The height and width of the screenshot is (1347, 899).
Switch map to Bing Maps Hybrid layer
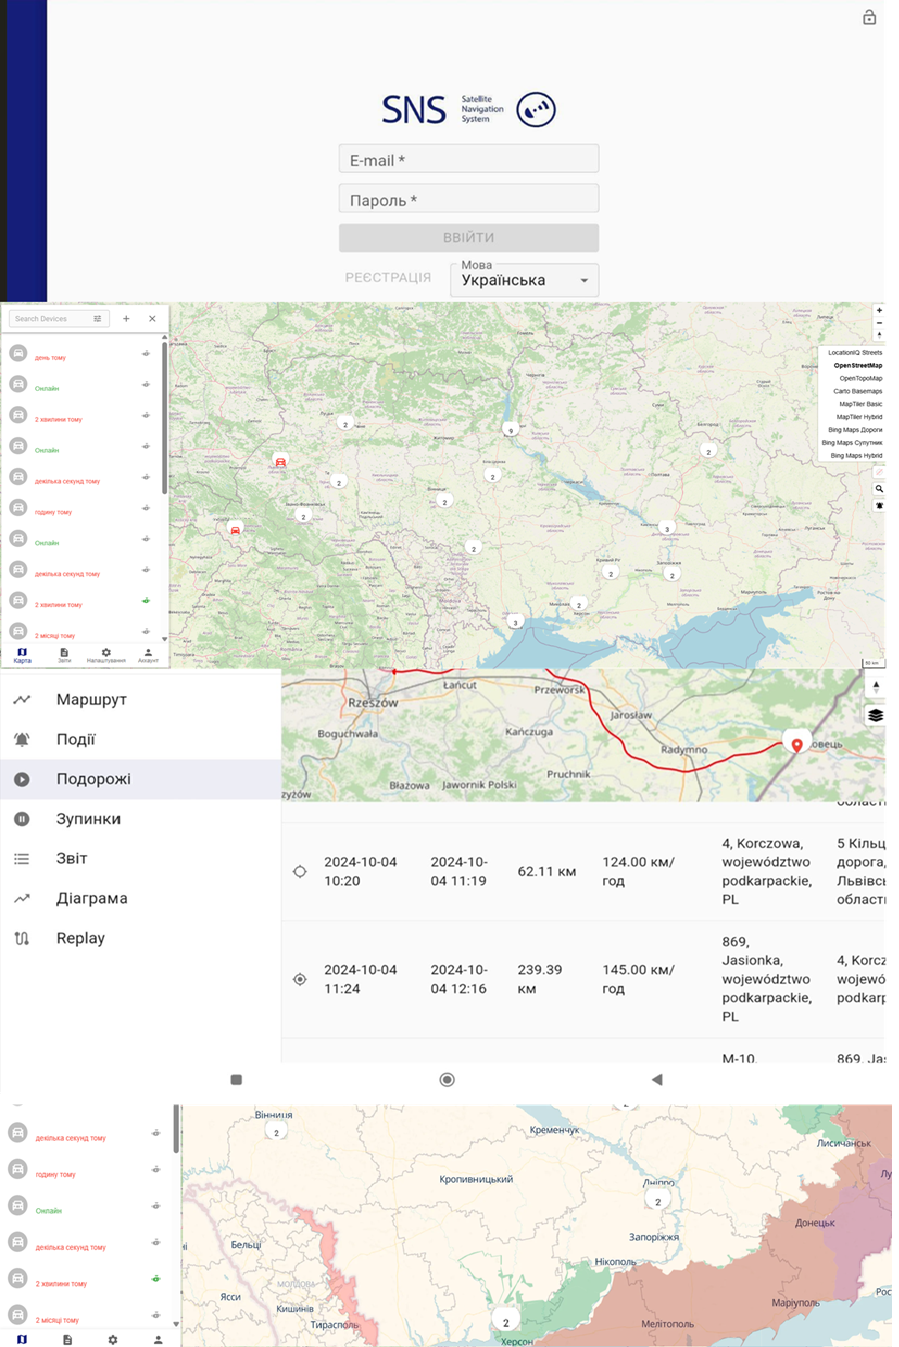click(856, 456)
